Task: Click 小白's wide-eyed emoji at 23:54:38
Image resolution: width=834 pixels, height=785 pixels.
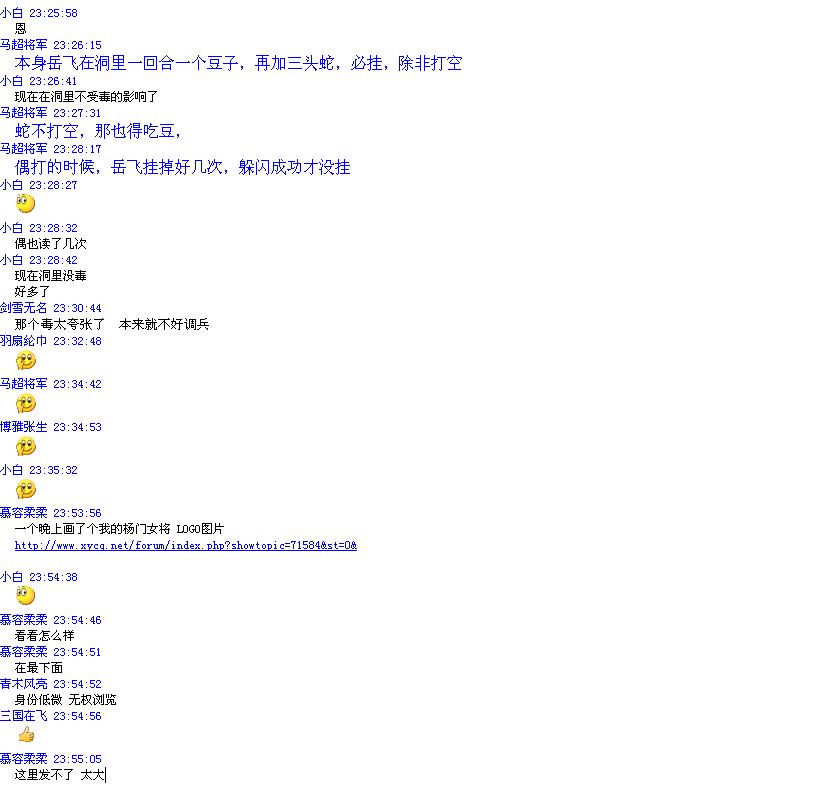Action: (26, 596)
